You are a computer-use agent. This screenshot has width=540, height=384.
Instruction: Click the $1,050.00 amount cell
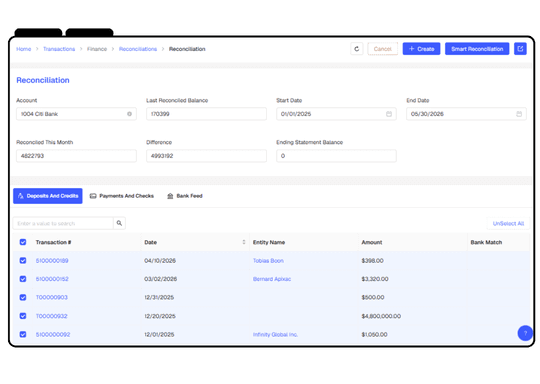pos(374,334)
